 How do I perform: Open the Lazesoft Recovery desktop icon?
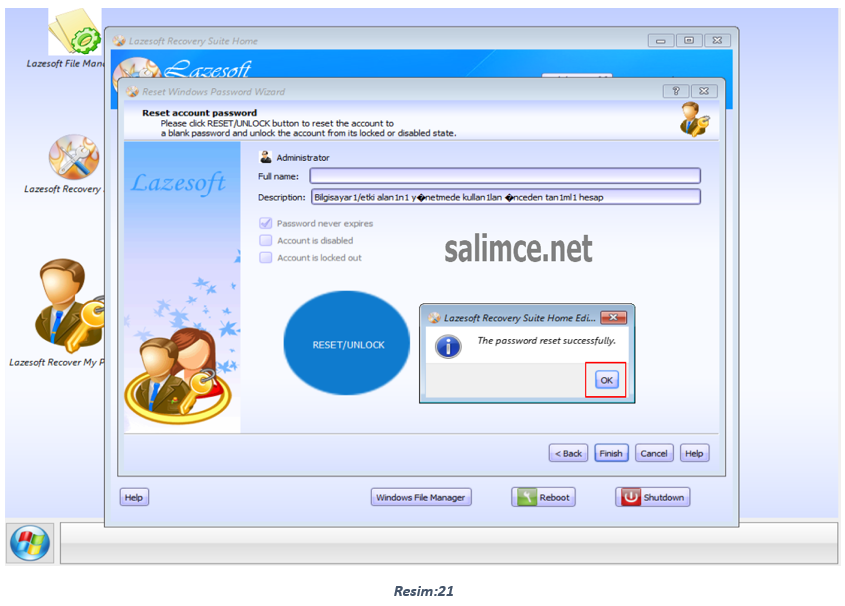[74, 158]
